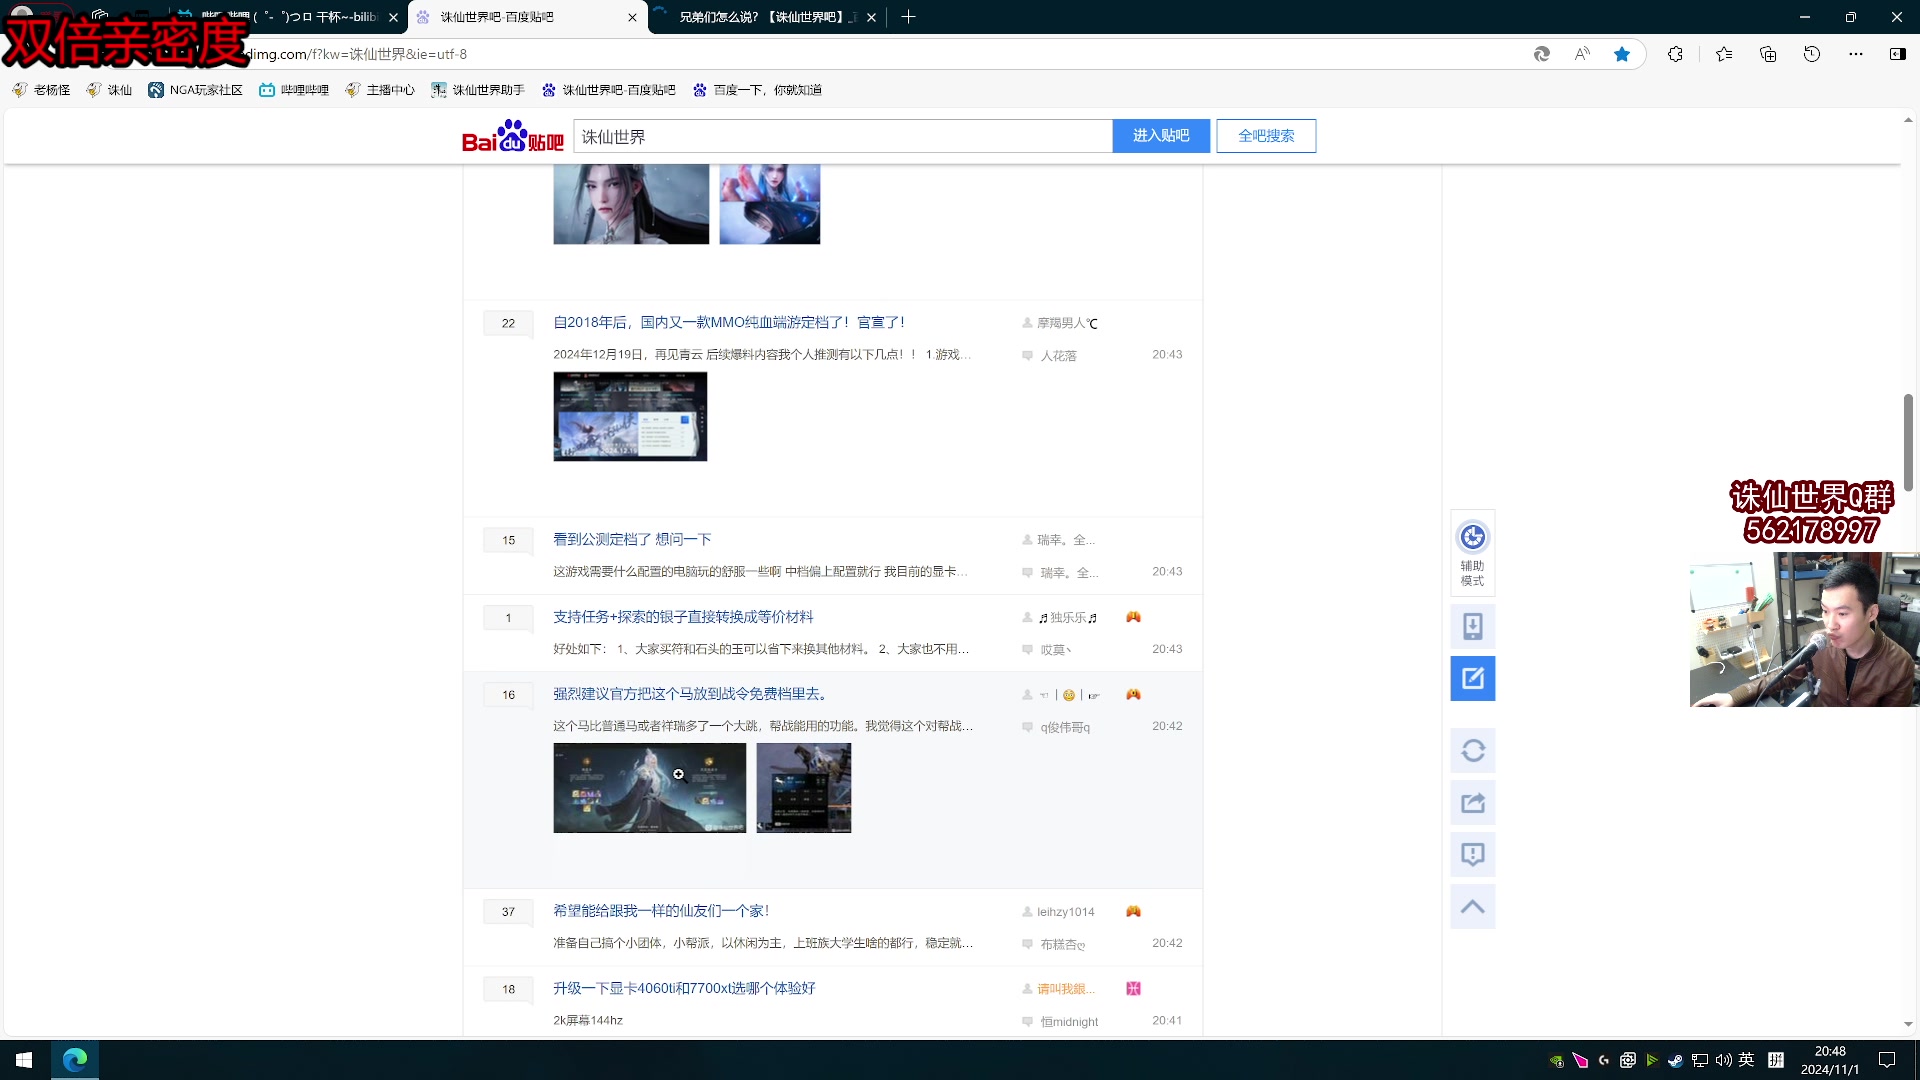Open post 支持任务+探索的银子直接转换成等价材料
Screen dimensions: 1920x1080
coord(683,617)
